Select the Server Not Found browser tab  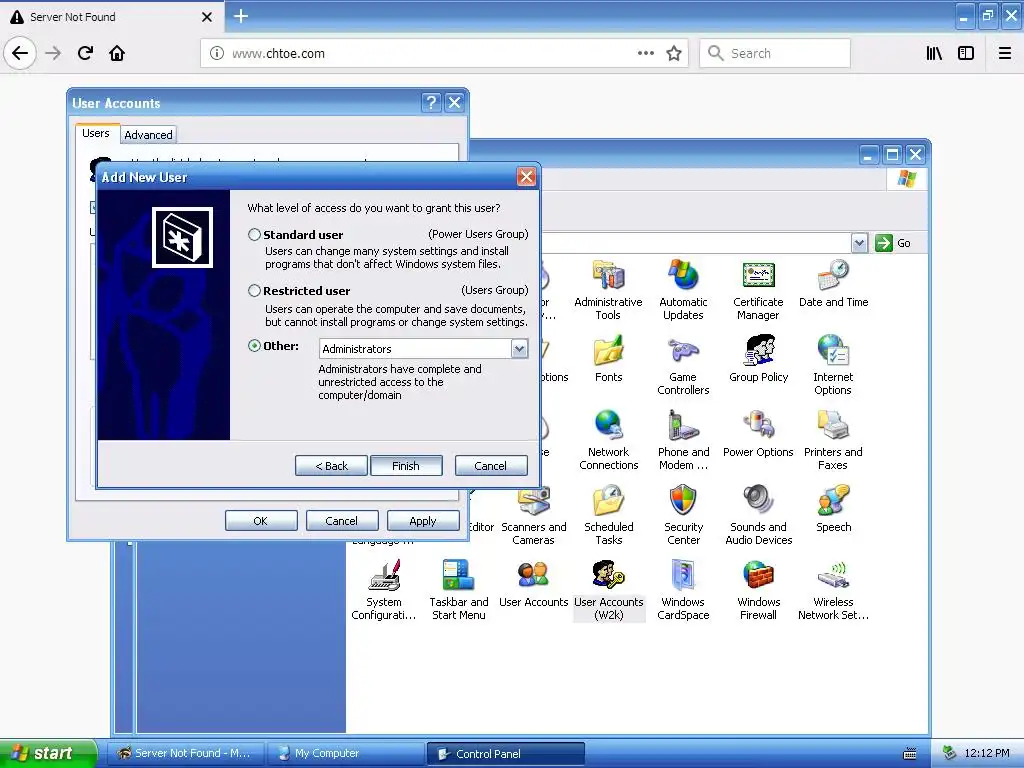click(112, 17)
